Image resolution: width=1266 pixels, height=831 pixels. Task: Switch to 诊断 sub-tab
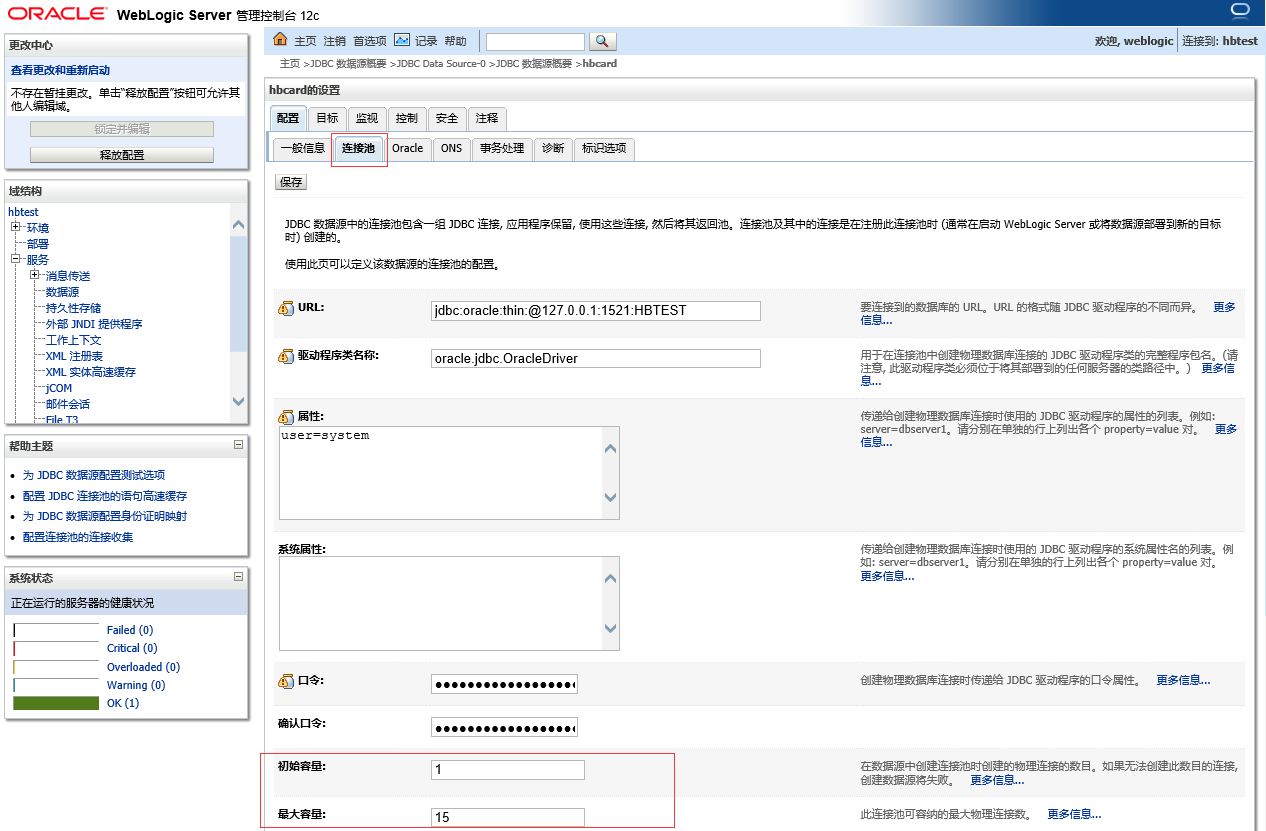coord(553,148)
